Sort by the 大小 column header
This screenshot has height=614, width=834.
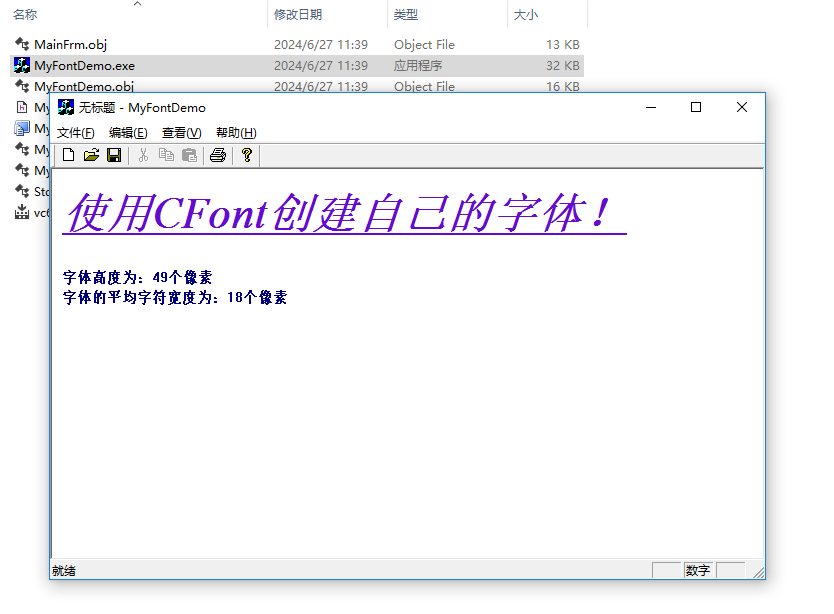[526, 15]
